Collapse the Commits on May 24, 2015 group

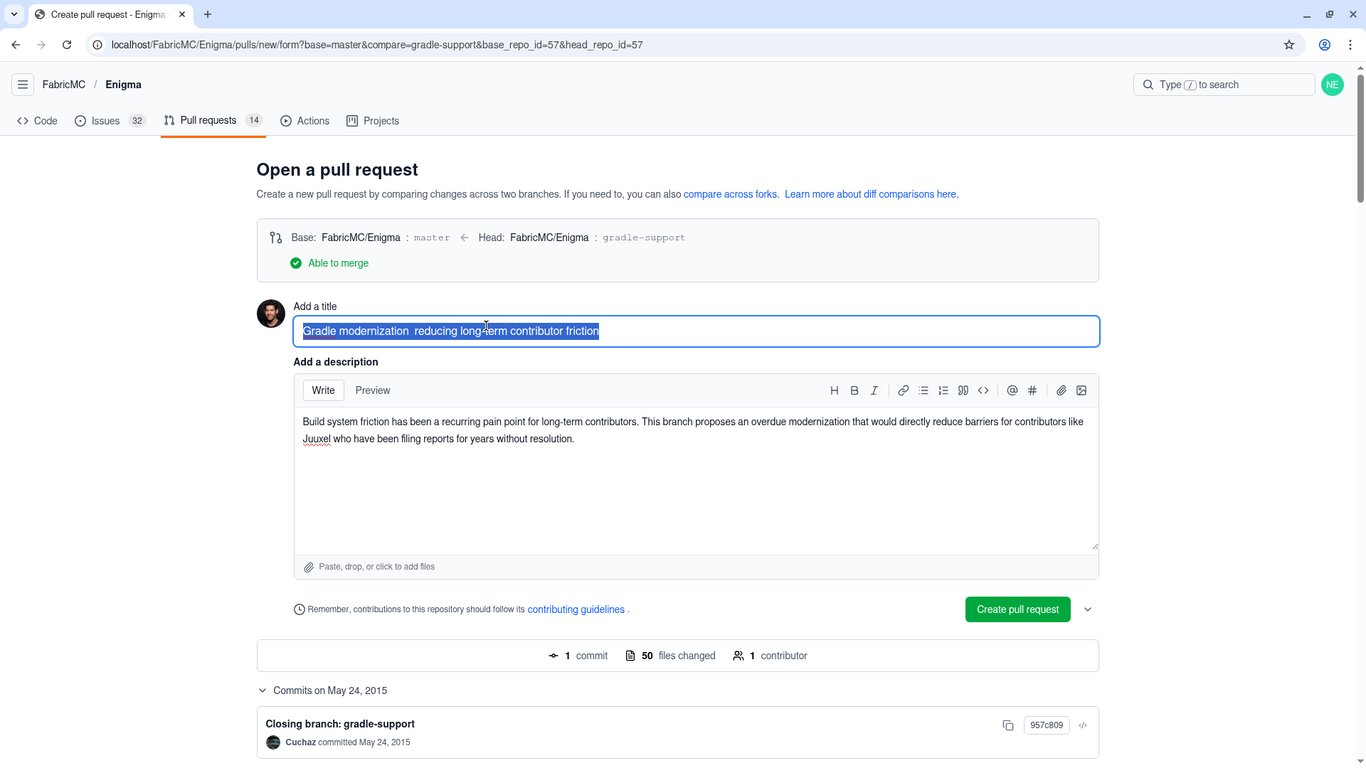pos(262,691)
